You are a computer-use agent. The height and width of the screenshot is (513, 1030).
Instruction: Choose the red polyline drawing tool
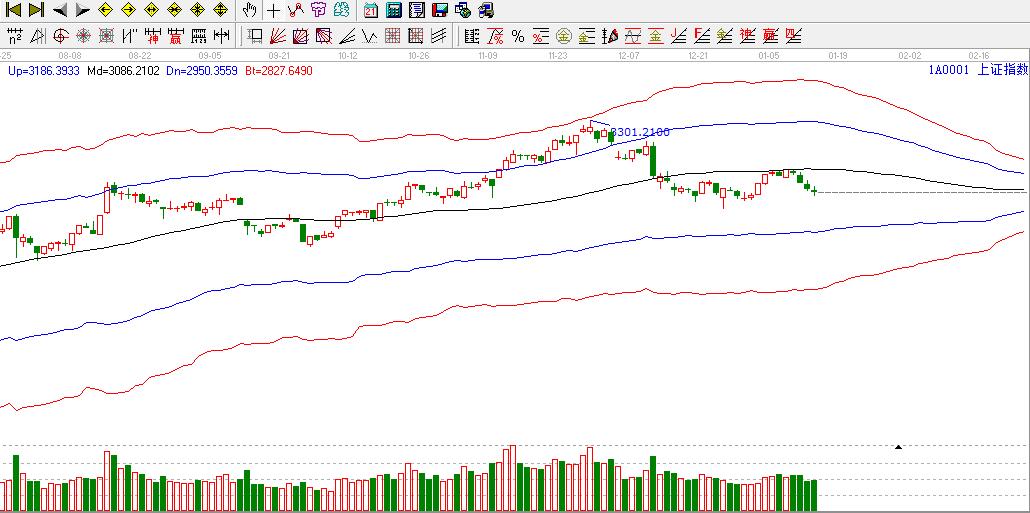[x=295, y=10]
